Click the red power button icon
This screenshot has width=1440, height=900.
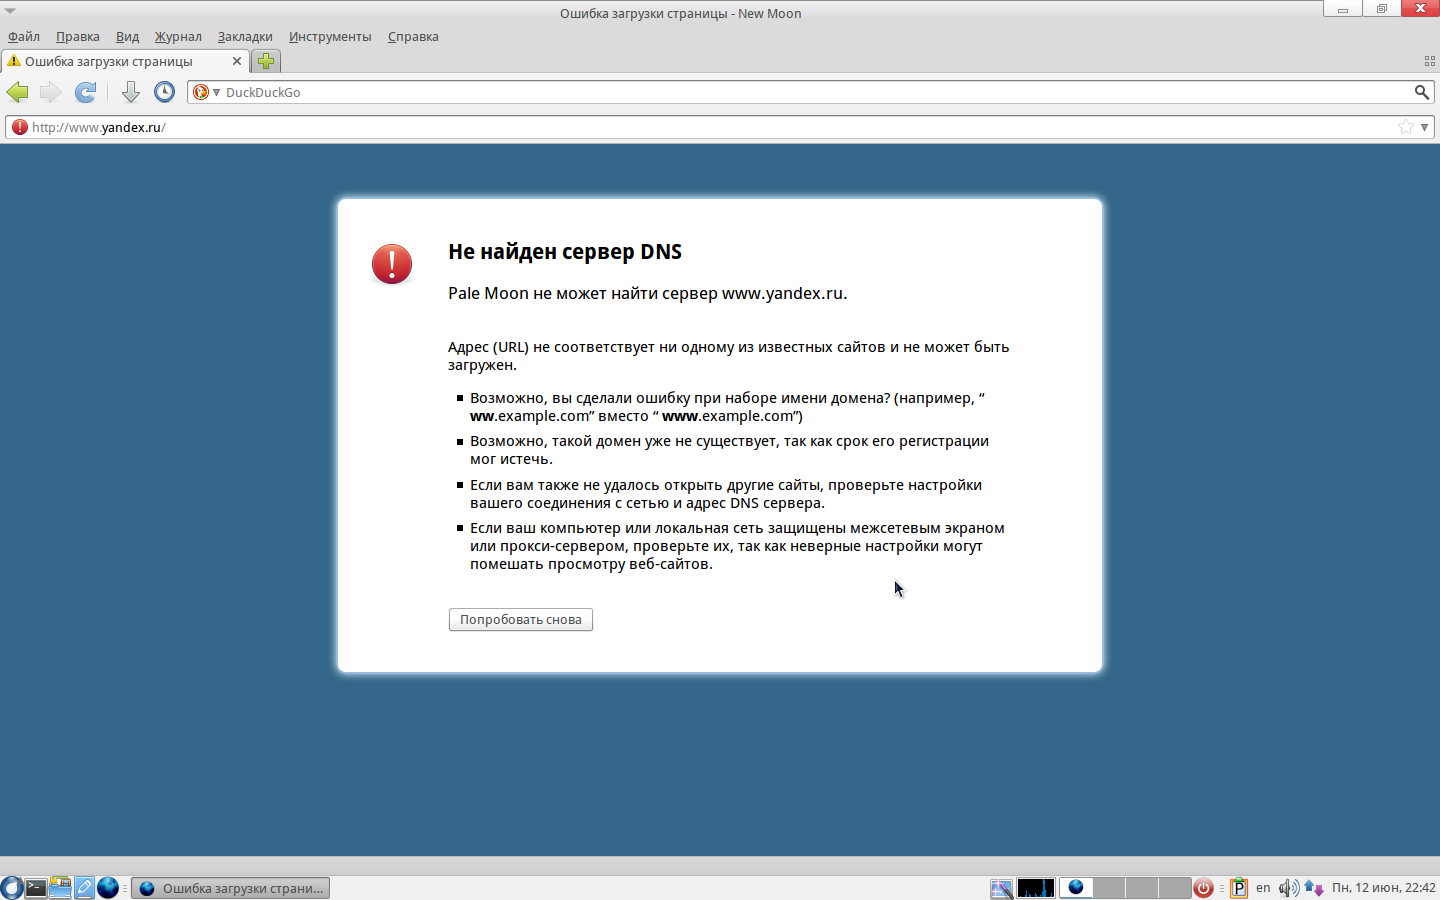point(1204,888)
